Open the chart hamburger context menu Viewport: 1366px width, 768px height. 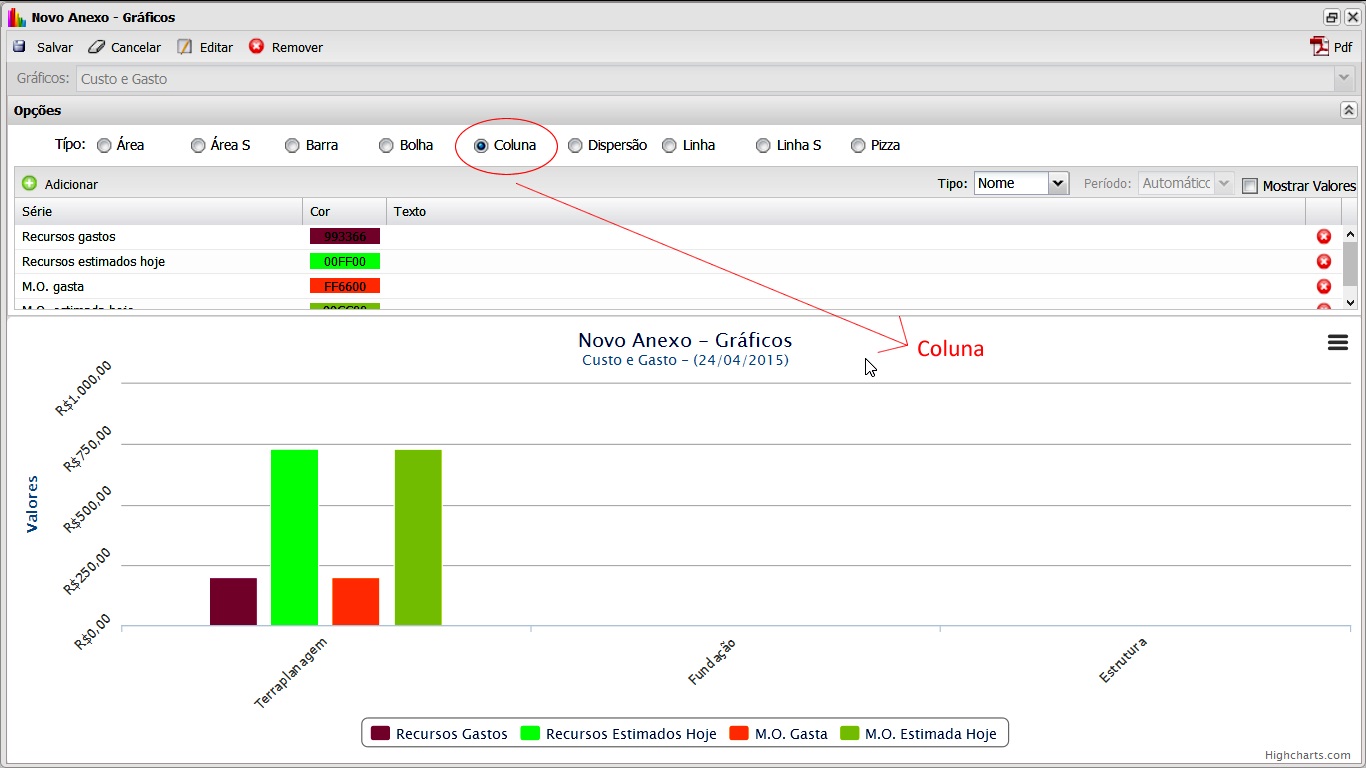[x=1337, y=343]
